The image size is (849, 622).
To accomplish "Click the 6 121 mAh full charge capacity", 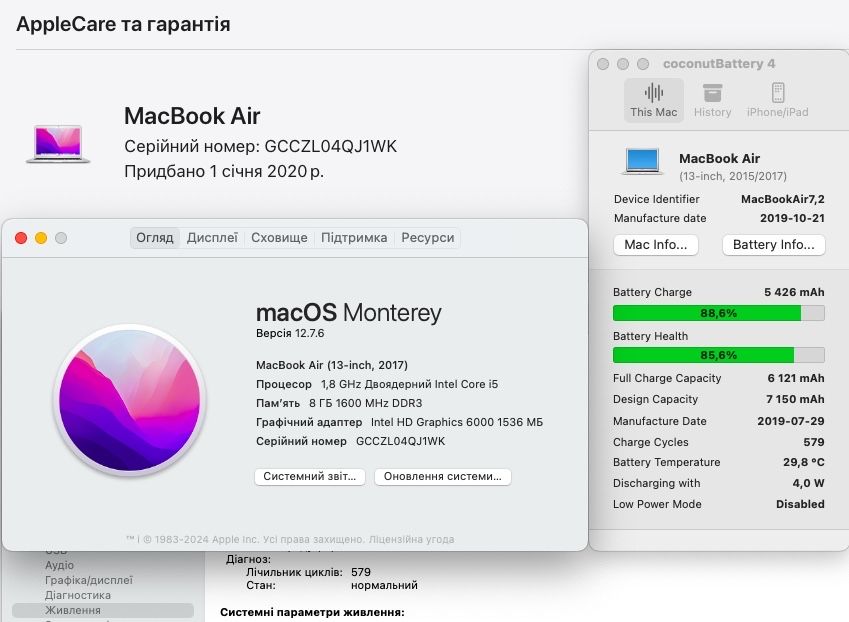I will [796, 378].
